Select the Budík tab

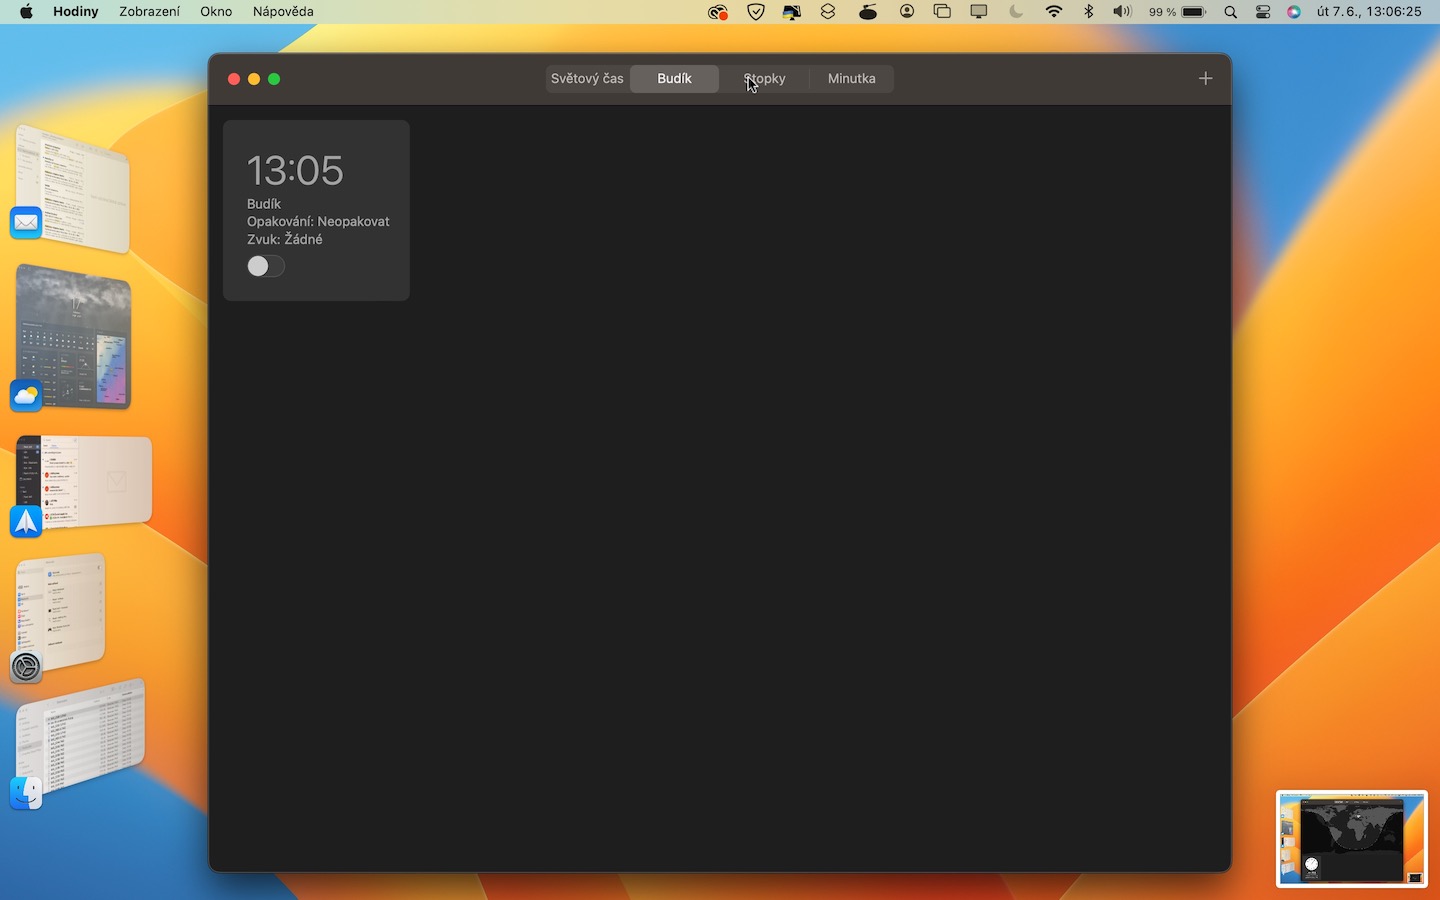[674, 78]
